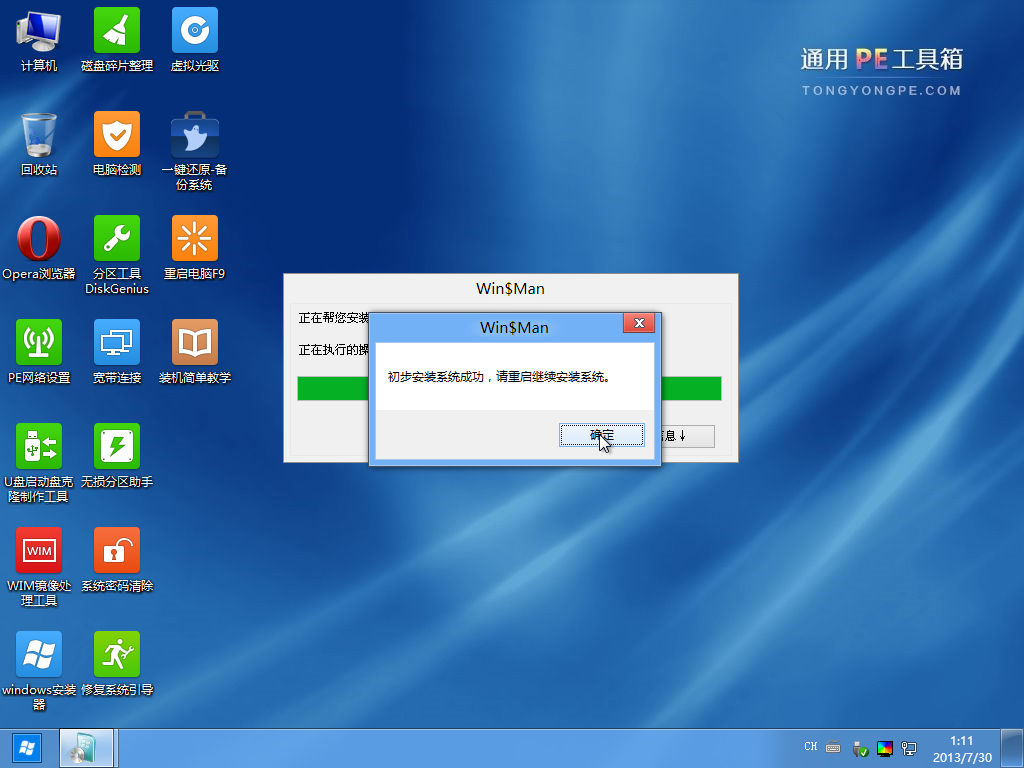Launch 磁盘碎片整理 defrag tool
This screenshot has width=1024, height=768.
coord(117,39)
